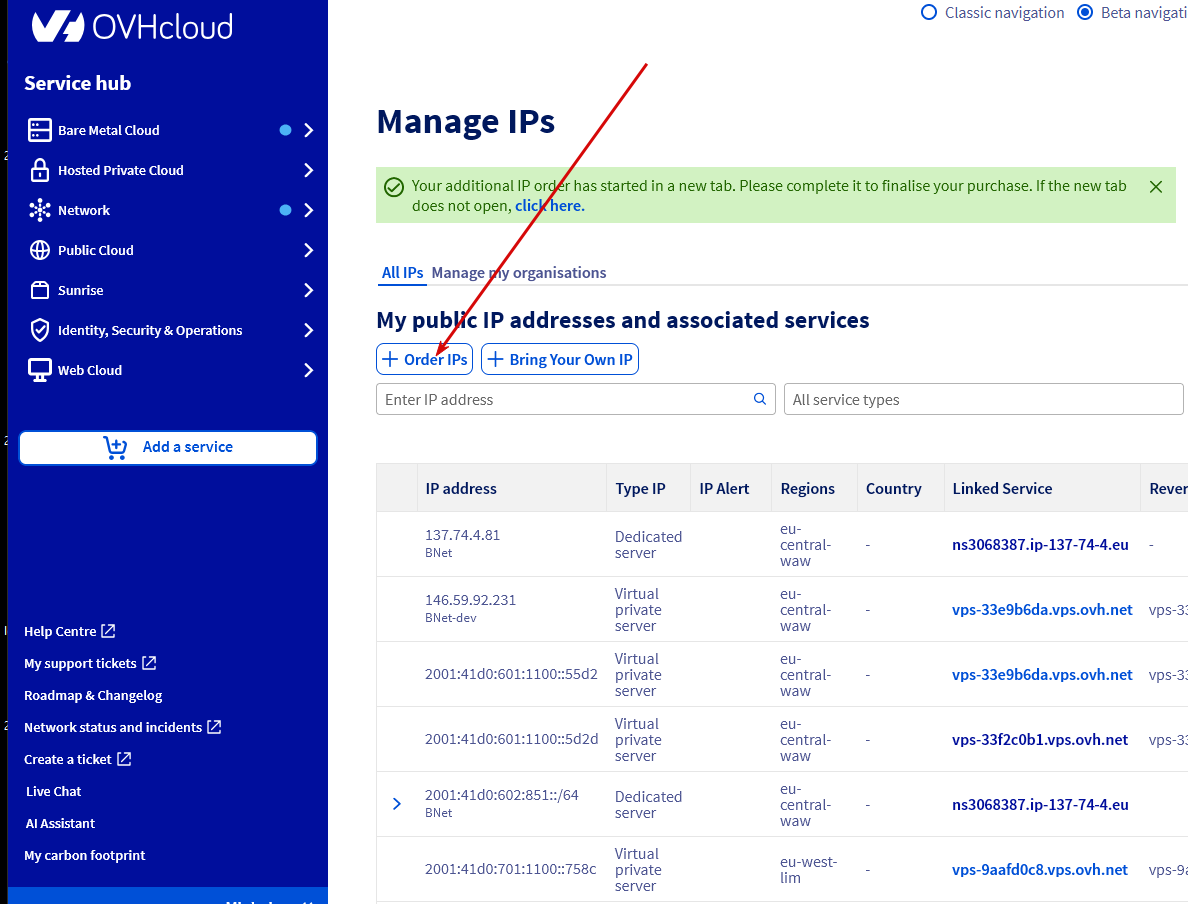Click the cart icon in Add a service
Viewport: 1188px width, 904px height.
click(115, 447)
